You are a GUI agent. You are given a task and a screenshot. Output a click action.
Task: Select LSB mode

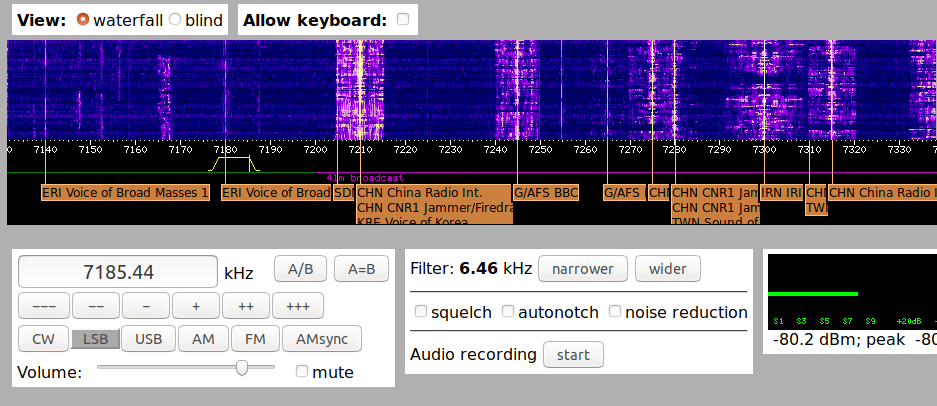(x=96, y=339)
